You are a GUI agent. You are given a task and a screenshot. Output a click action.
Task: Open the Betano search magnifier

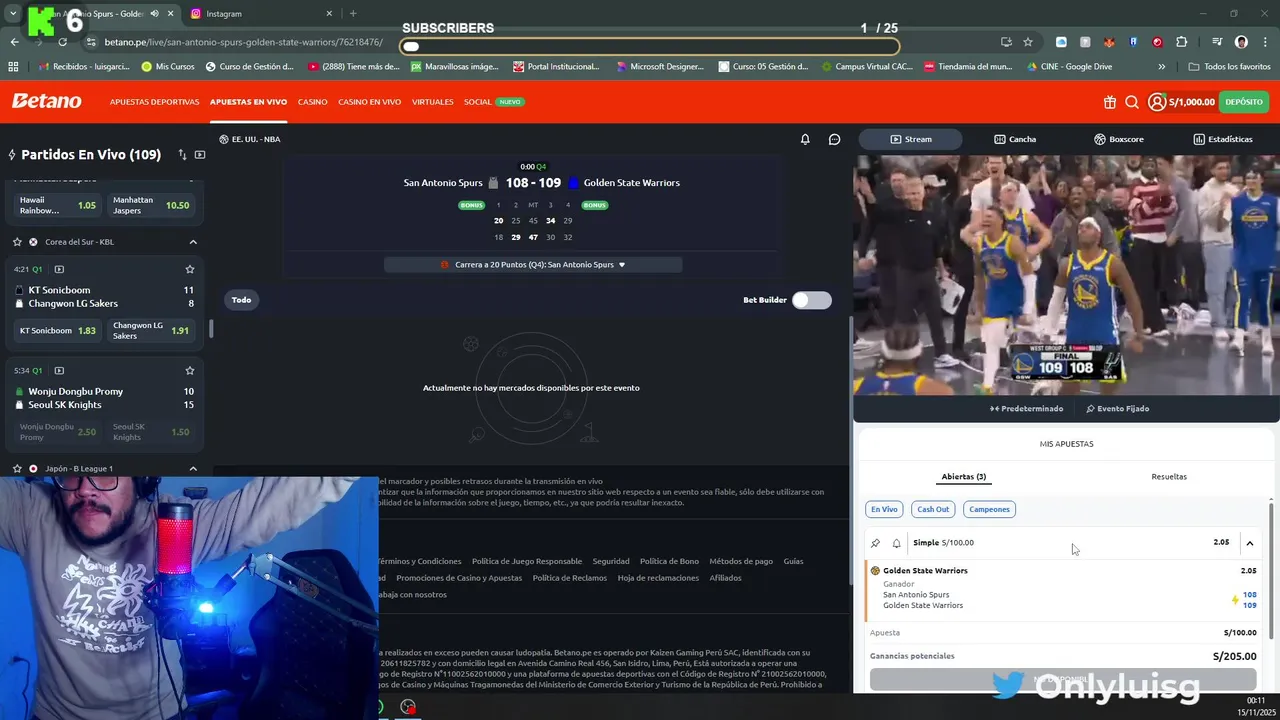click(x=1132, y=102)
